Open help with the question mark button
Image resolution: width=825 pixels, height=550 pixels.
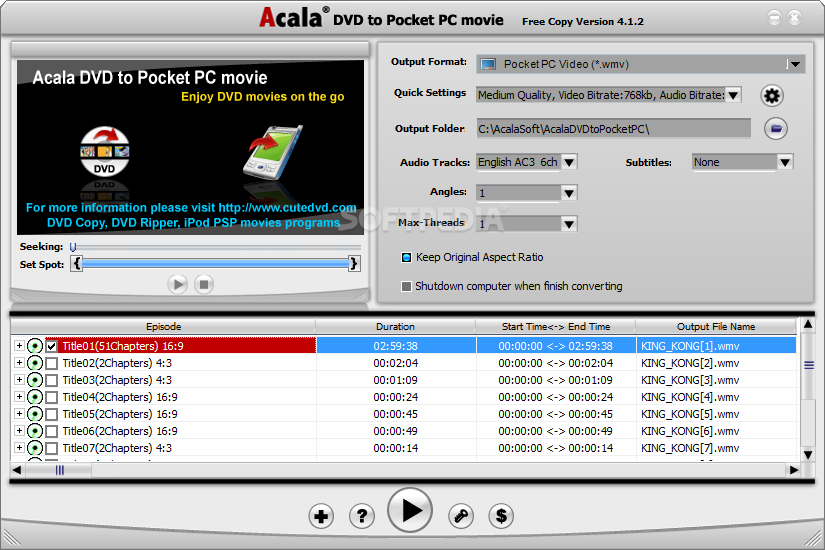pos(362,516)
